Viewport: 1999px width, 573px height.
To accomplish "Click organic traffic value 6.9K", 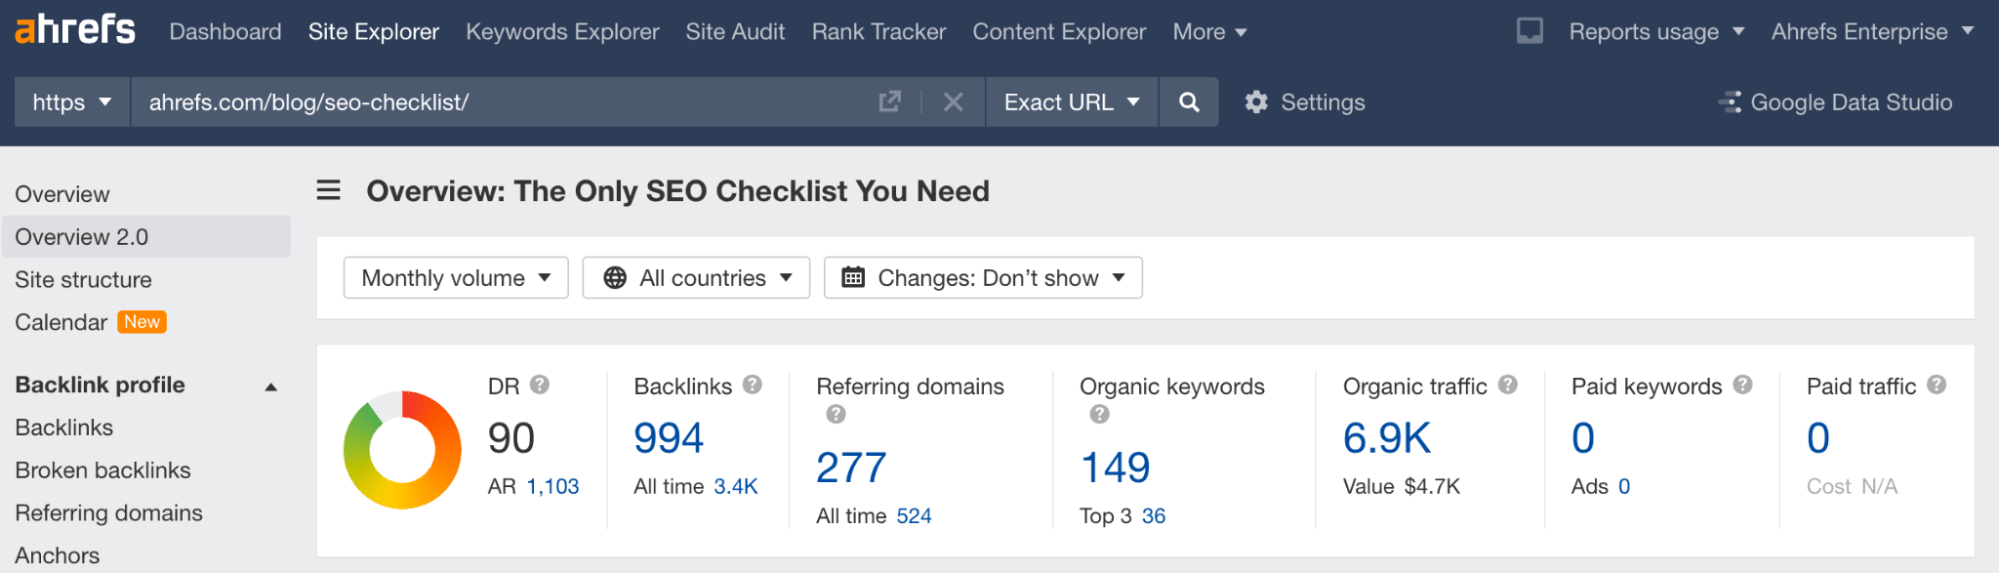I will pos(1387,438).
